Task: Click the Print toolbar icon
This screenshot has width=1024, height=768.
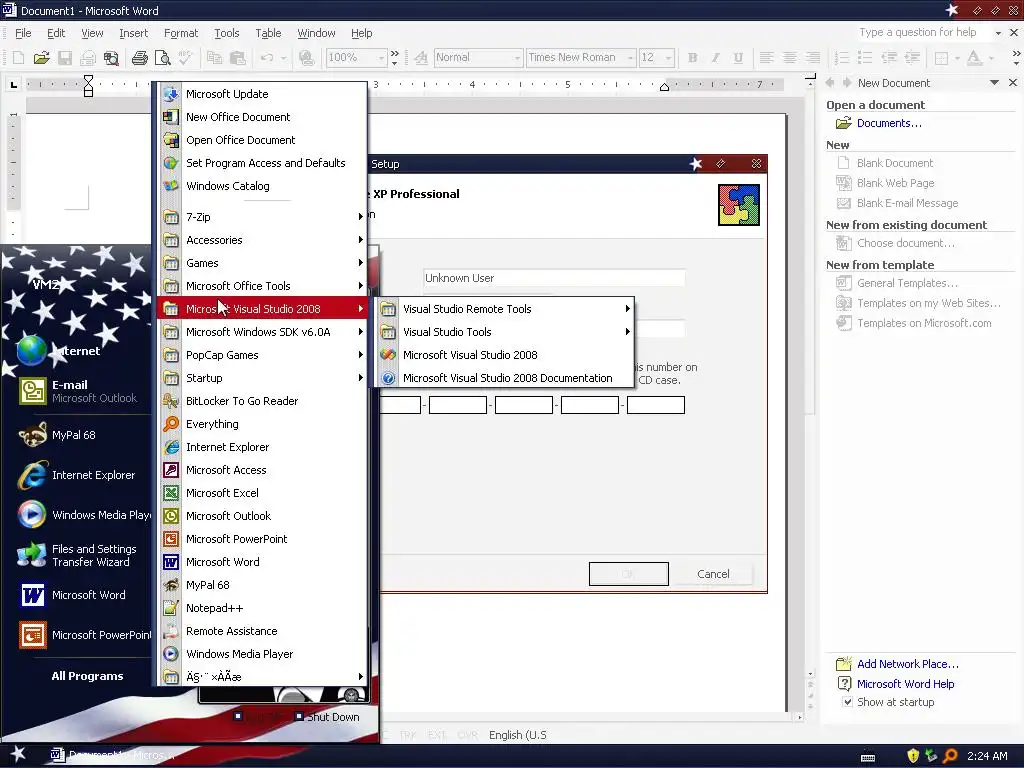Action: 139,57
